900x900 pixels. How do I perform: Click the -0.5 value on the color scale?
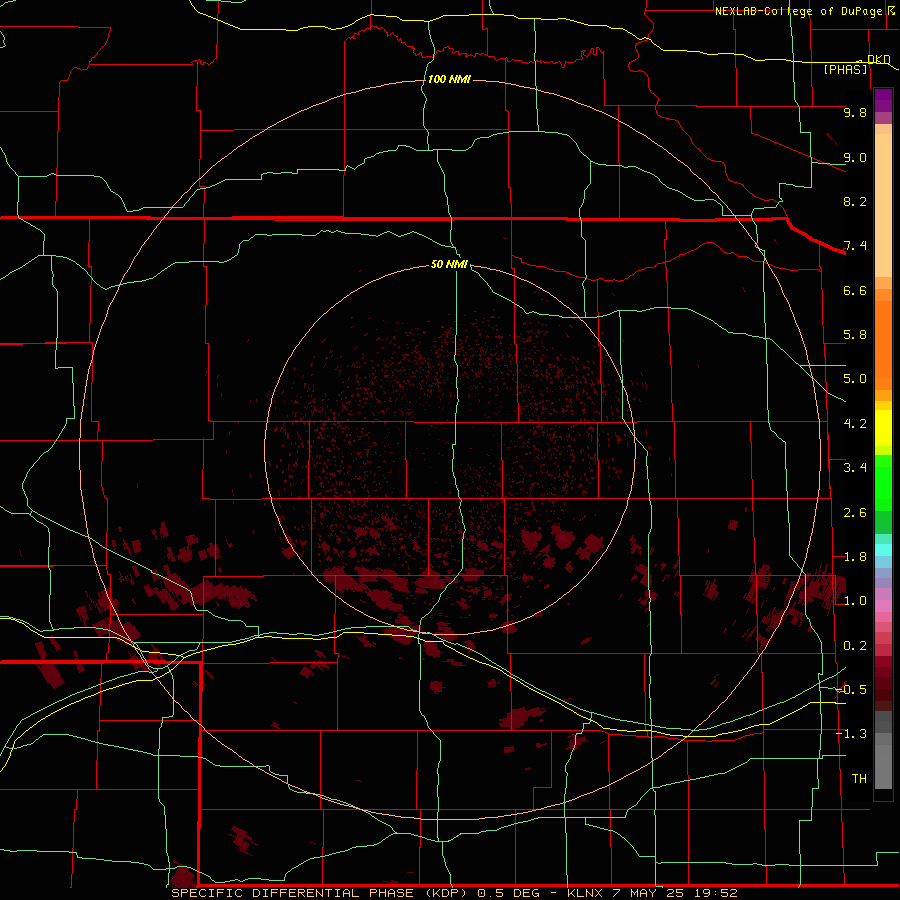tap(852, 690)
